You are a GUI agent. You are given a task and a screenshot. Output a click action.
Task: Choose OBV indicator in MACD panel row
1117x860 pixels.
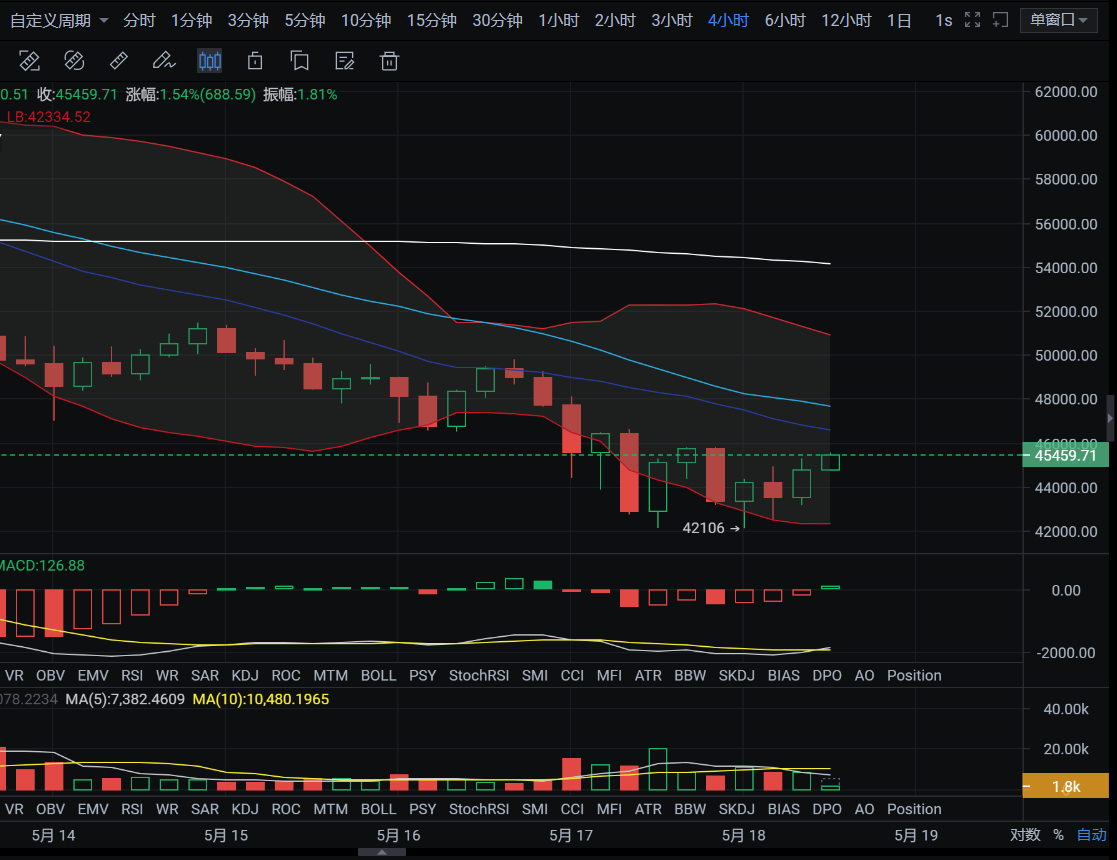click(x=51, y=675)
